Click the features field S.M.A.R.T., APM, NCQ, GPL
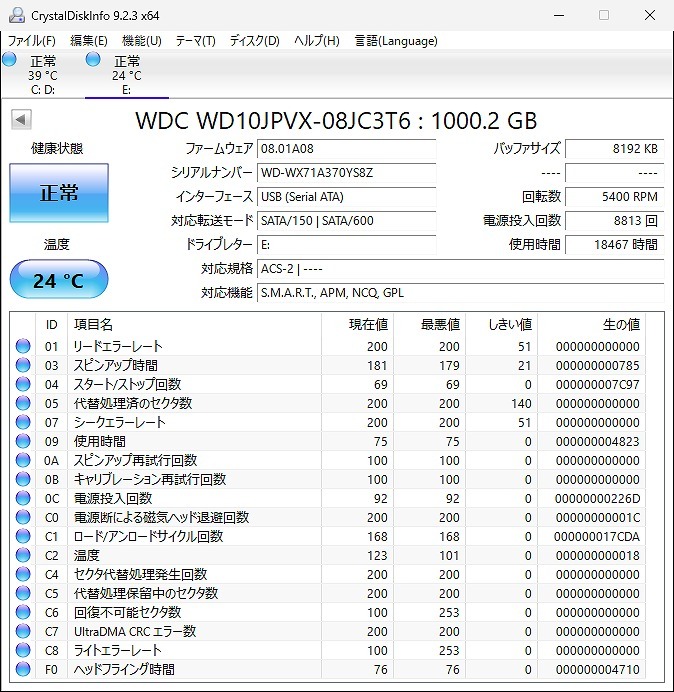 (x=461, y=293)
